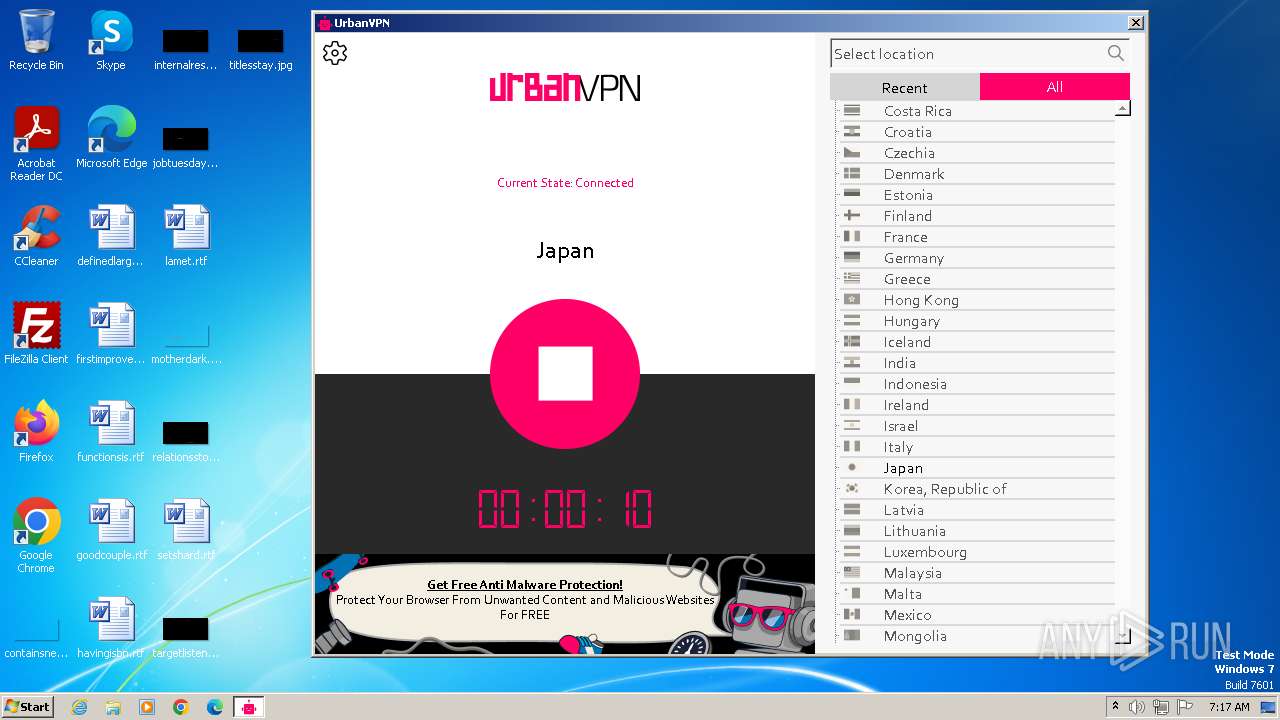Switch to the Recent tab
The height and width of the screenshot is (720, 1280).
(x=904, y=87)
